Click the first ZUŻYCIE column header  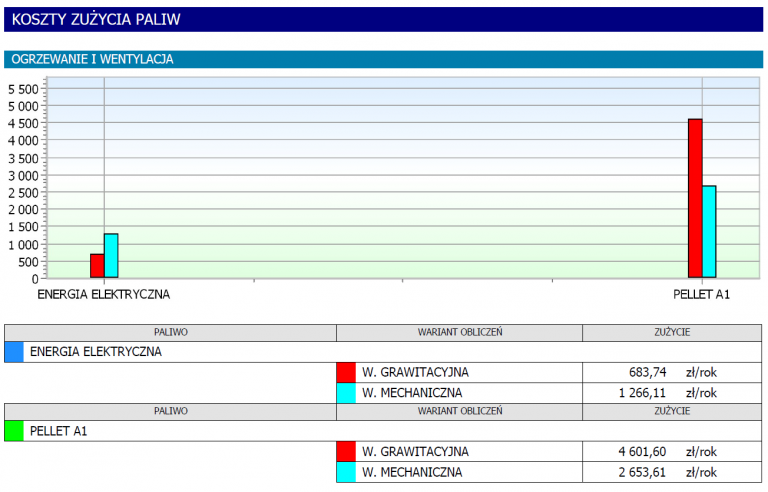point(672,333)
